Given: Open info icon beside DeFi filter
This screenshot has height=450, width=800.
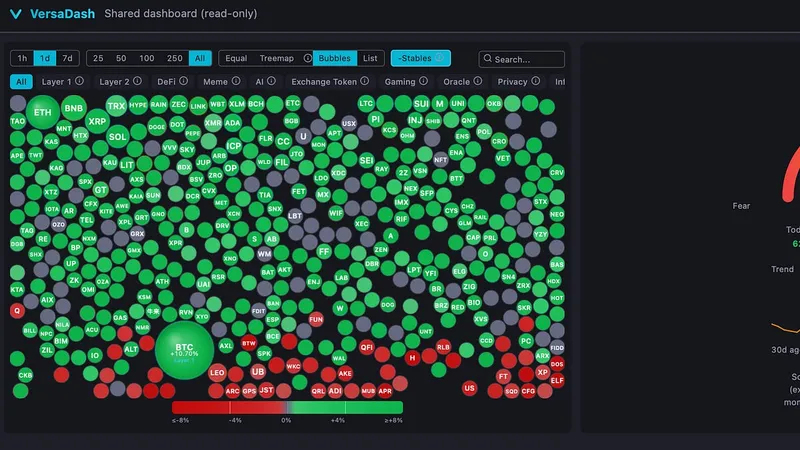Looking at the screenshot, I should pyautogui.click(x=184, y=81).
